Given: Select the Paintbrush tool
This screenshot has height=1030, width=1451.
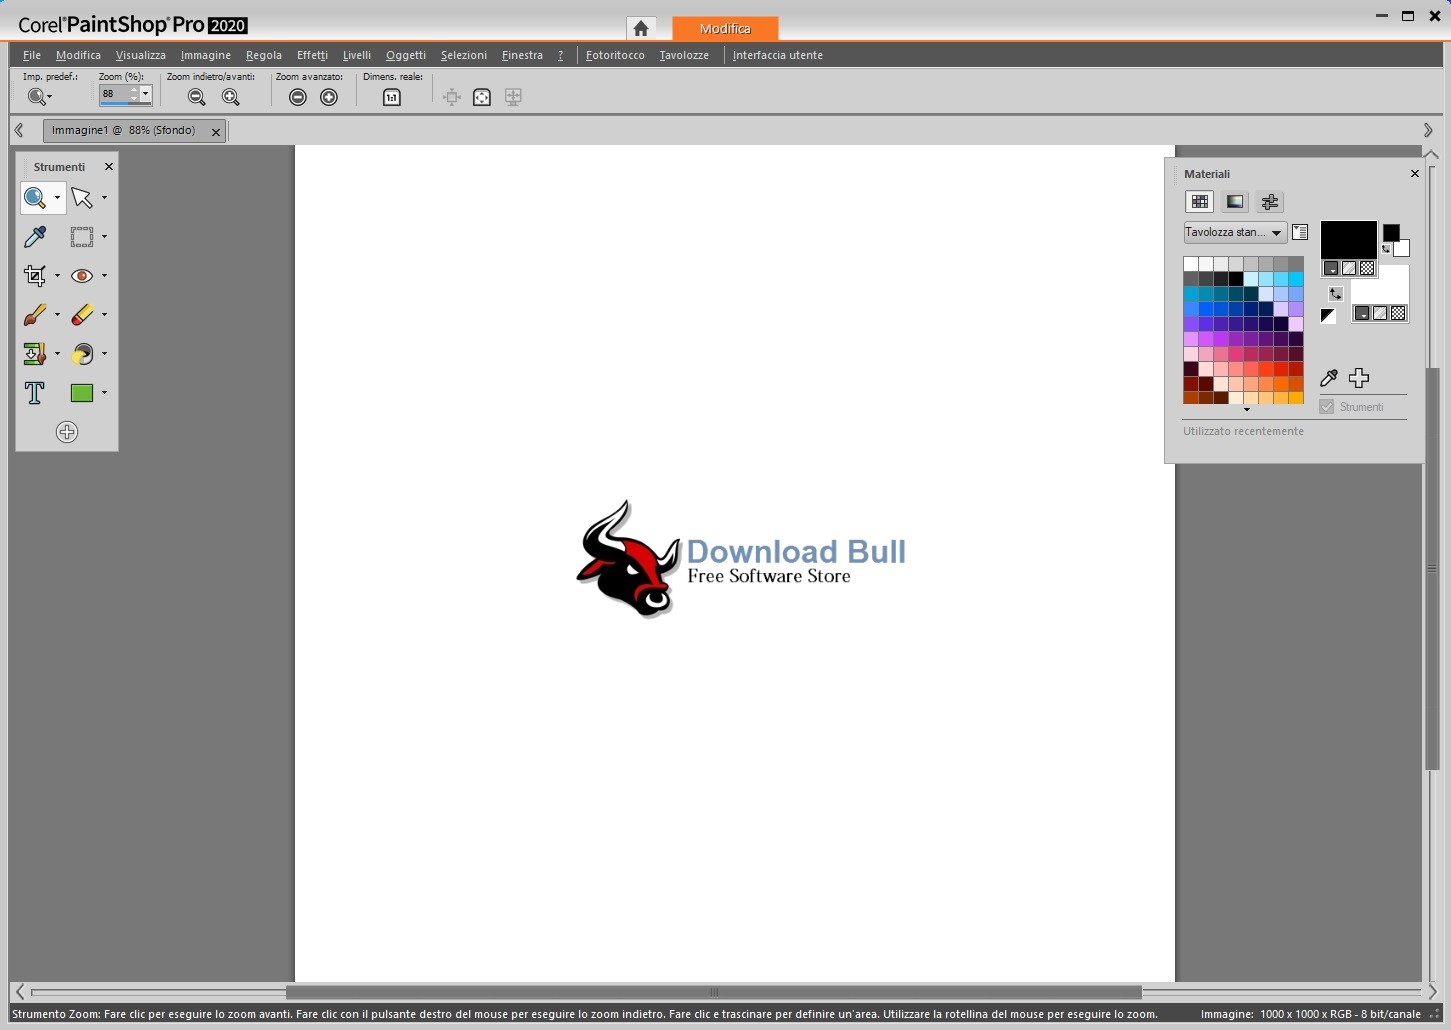Looking at the screenshot, I should [35, 315].
